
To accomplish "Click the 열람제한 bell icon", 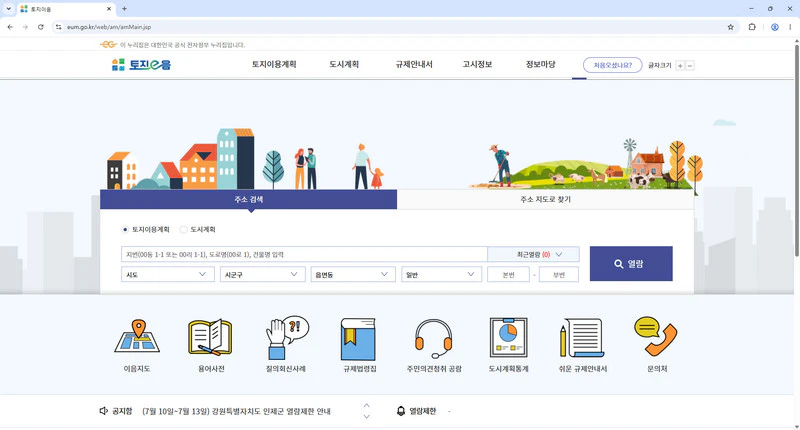I will (x=401, y=411).
